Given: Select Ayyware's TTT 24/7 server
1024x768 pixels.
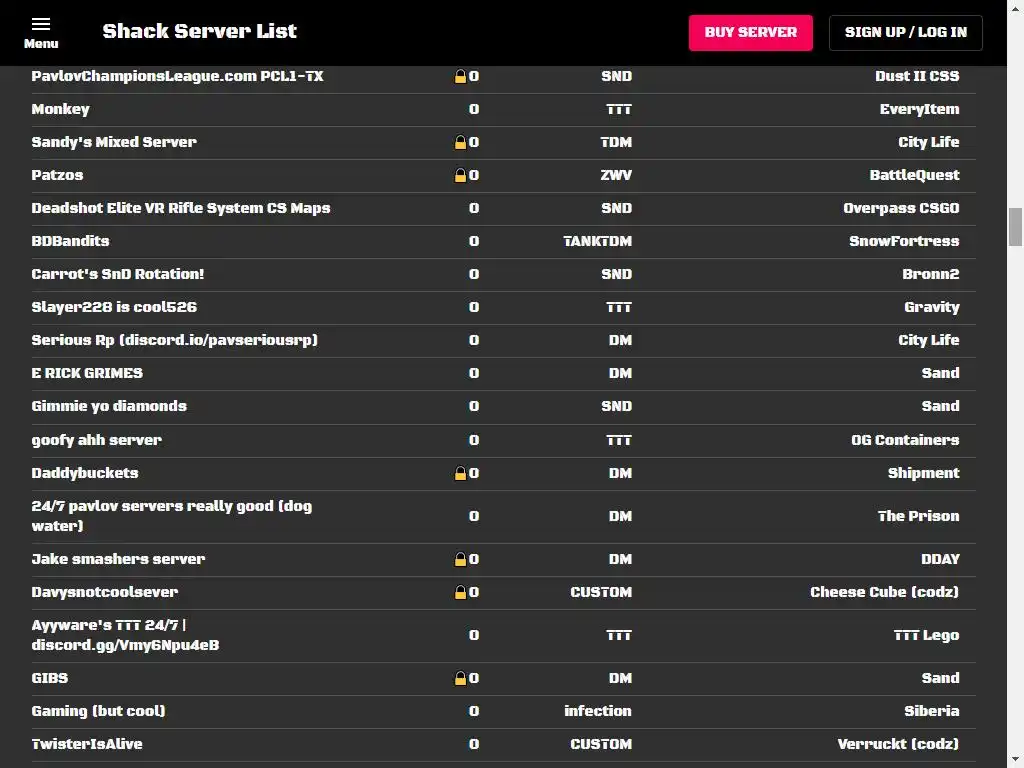Looking at the screenshot, I should [x=504, y=635].
